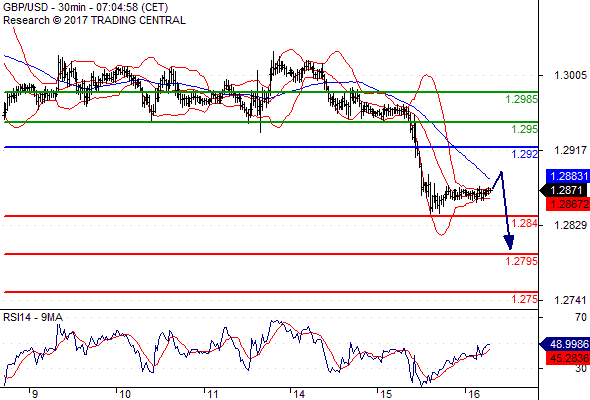Viewport: 590px width, 400px height.
Task: Click the red 45.2836 RSI value tag
Action: point(568,358)
